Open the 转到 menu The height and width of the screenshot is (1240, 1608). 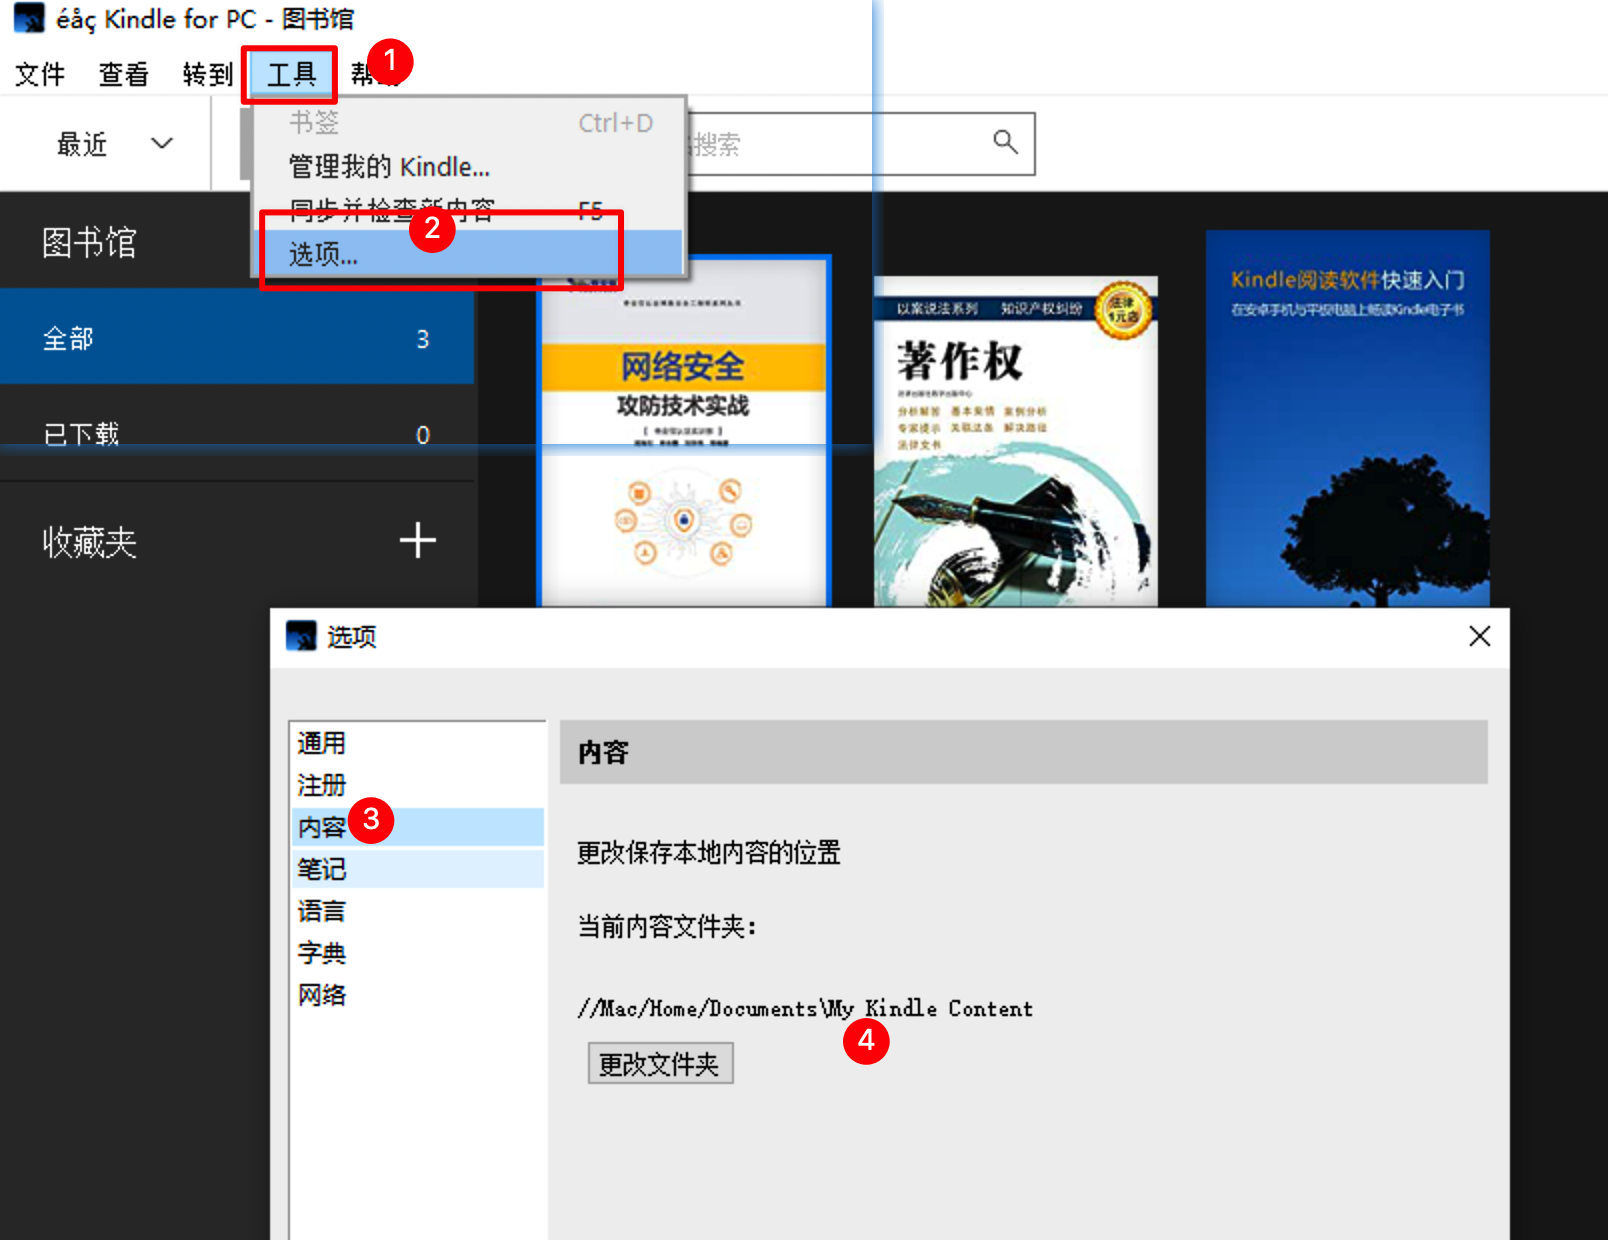pyautogui.click(x=207, y=74)
